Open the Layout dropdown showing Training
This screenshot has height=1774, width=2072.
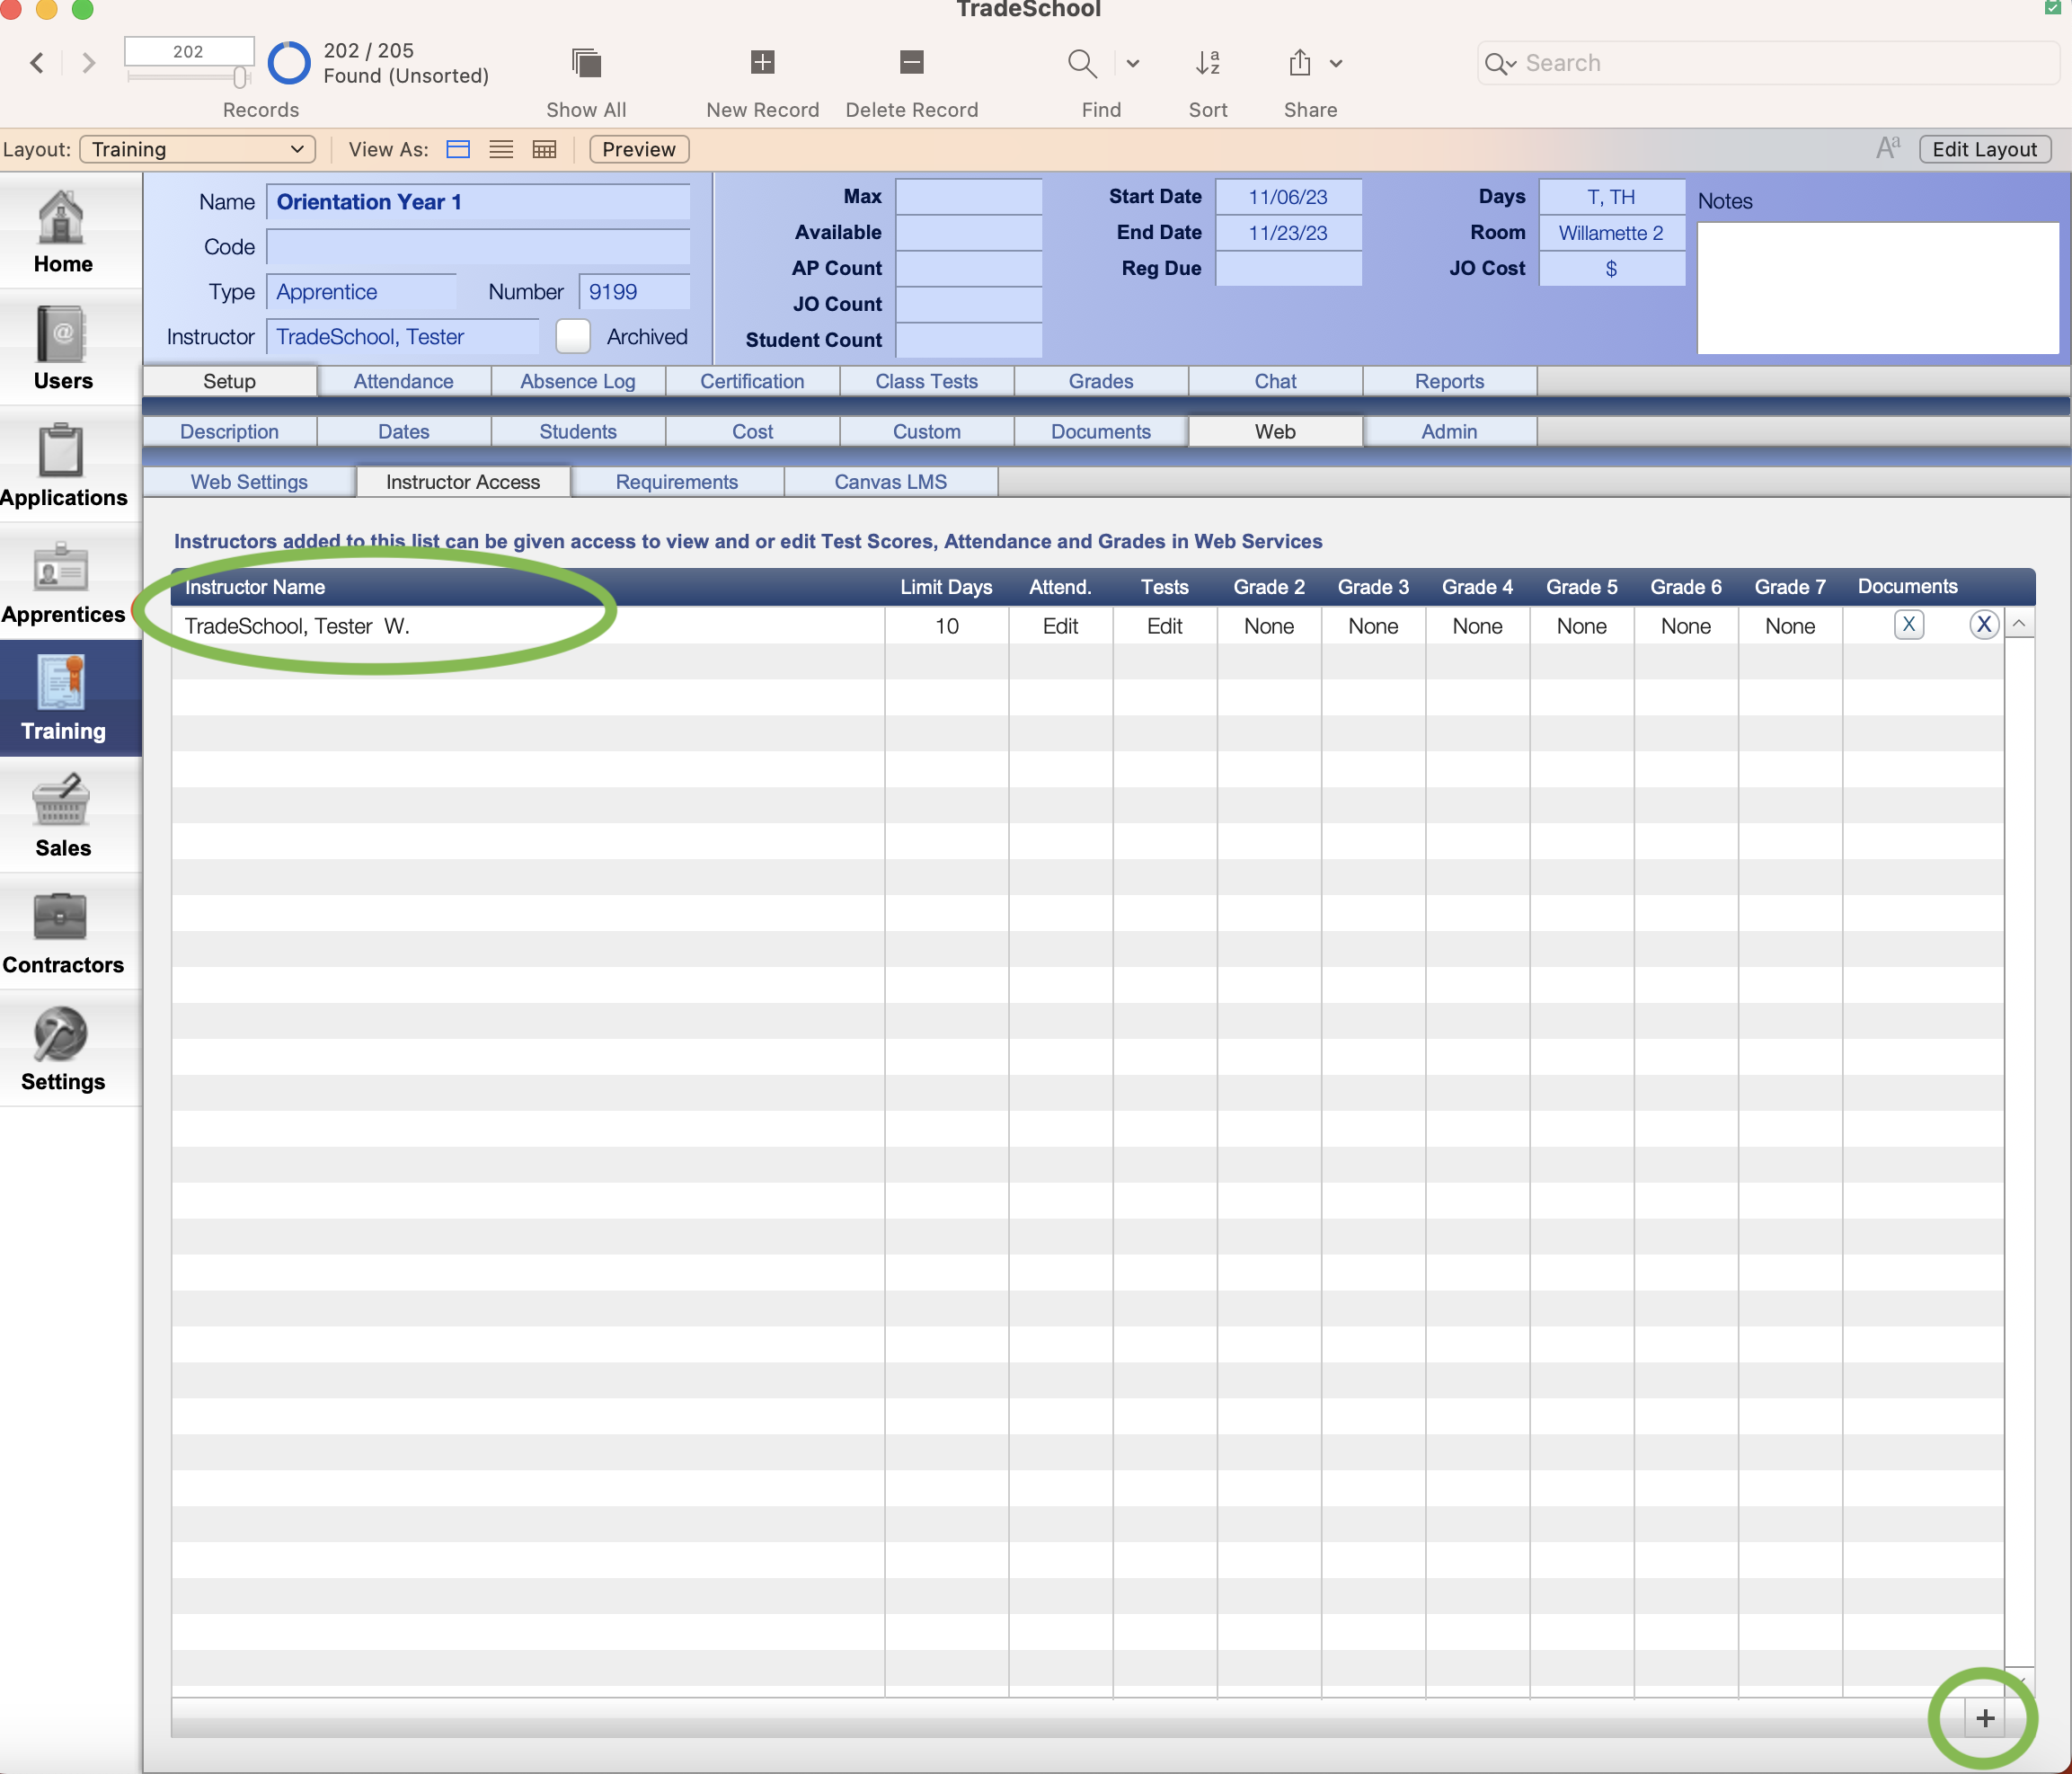point(197,148)
